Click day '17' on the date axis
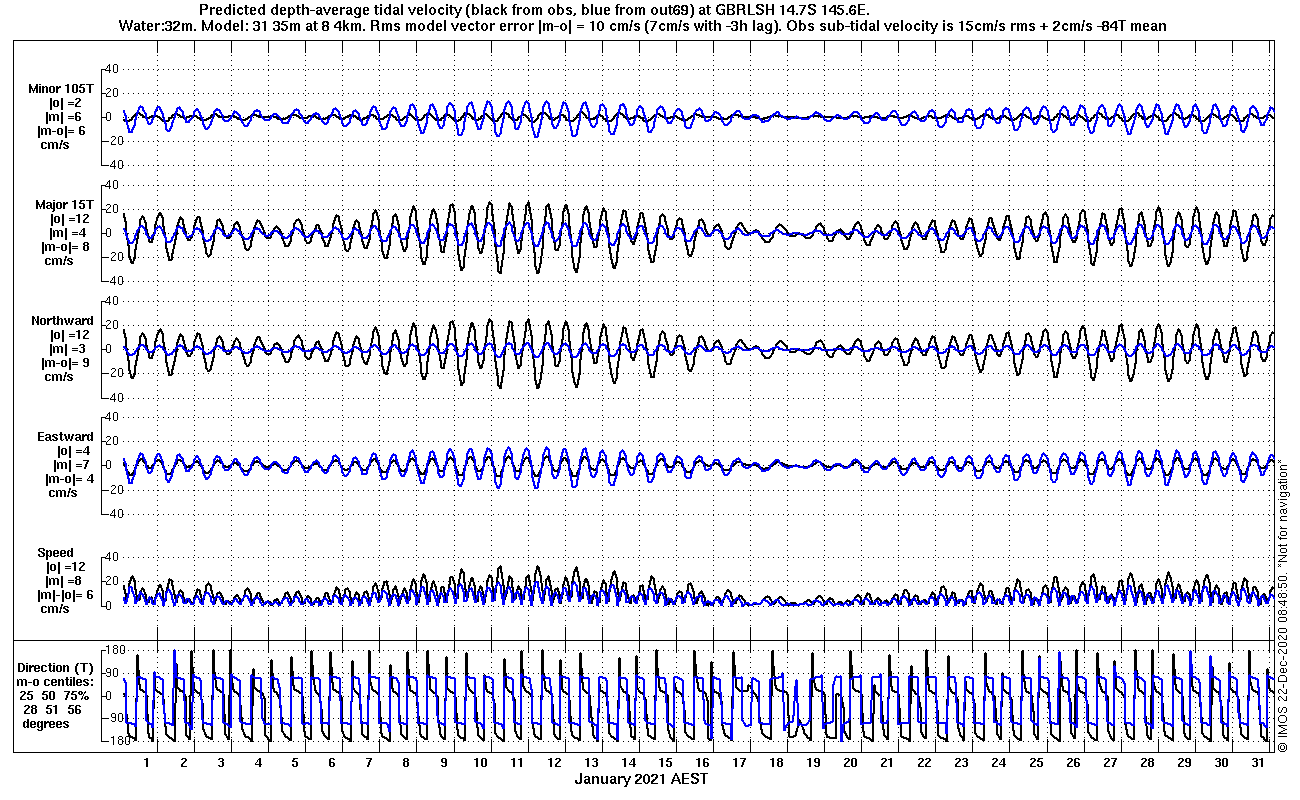Viewport: 1300px width, 800px height. 739,763
